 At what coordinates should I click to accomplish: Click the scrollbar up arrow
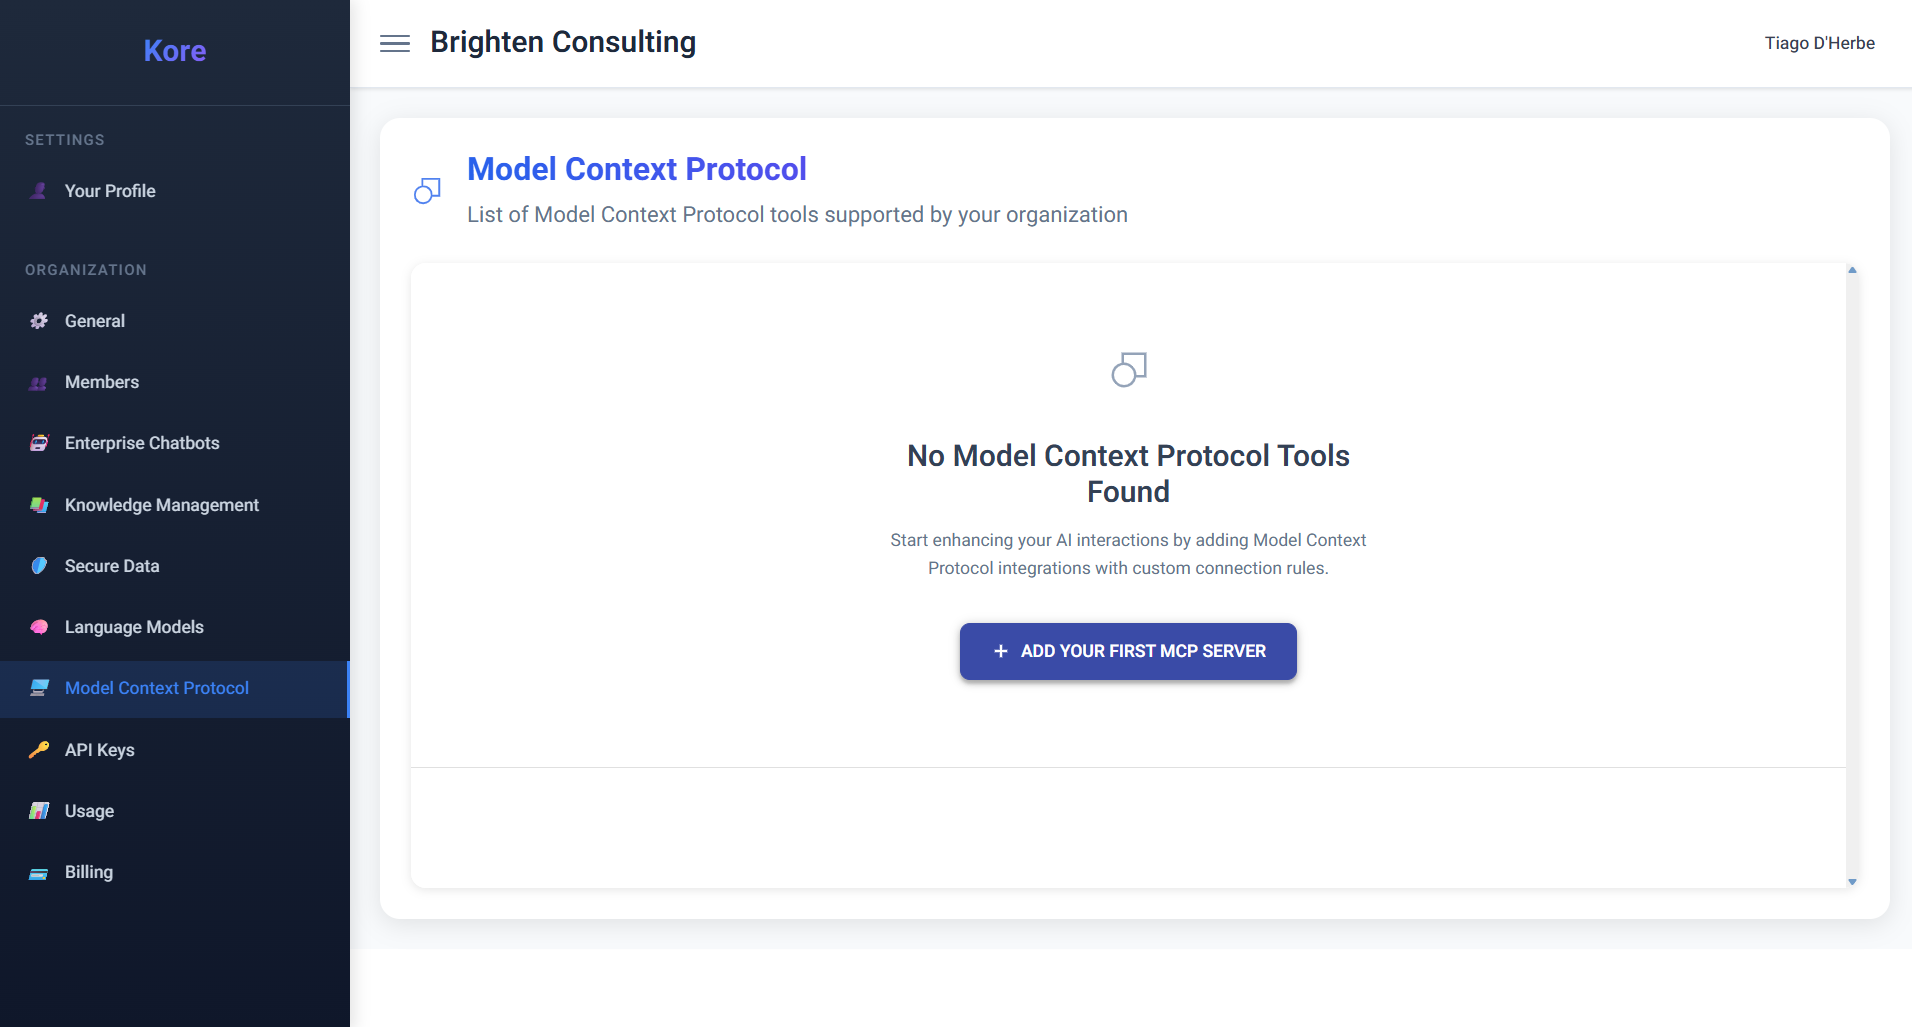1852,270
